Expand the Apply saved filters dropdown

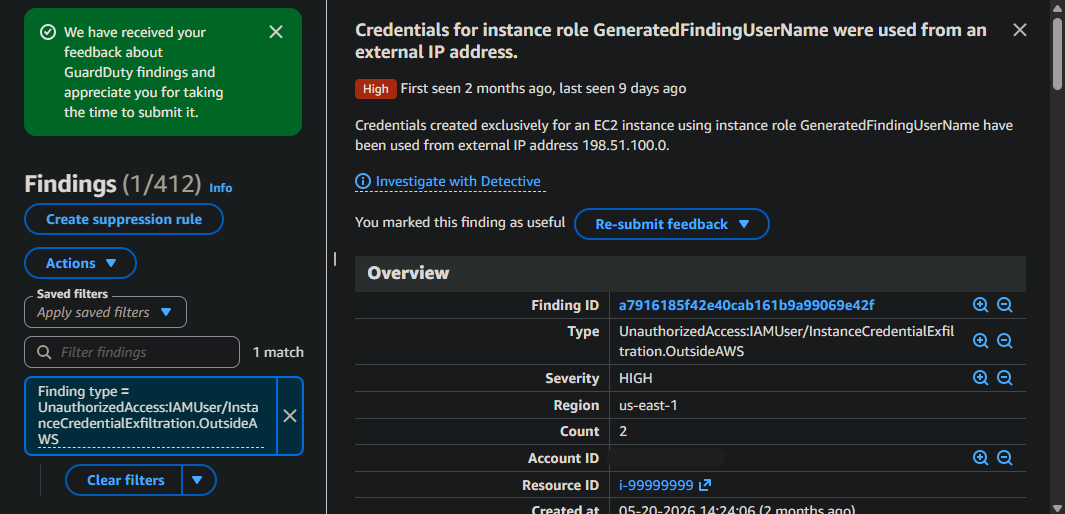click(105, 312)
